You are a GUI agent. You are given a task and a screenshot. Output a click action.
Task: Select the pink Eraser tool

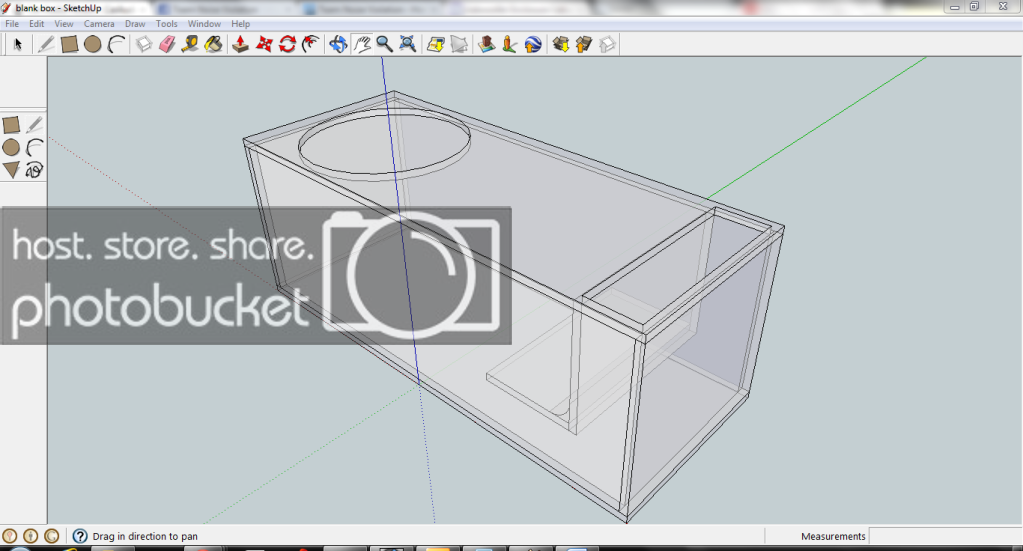coord(167,44)
